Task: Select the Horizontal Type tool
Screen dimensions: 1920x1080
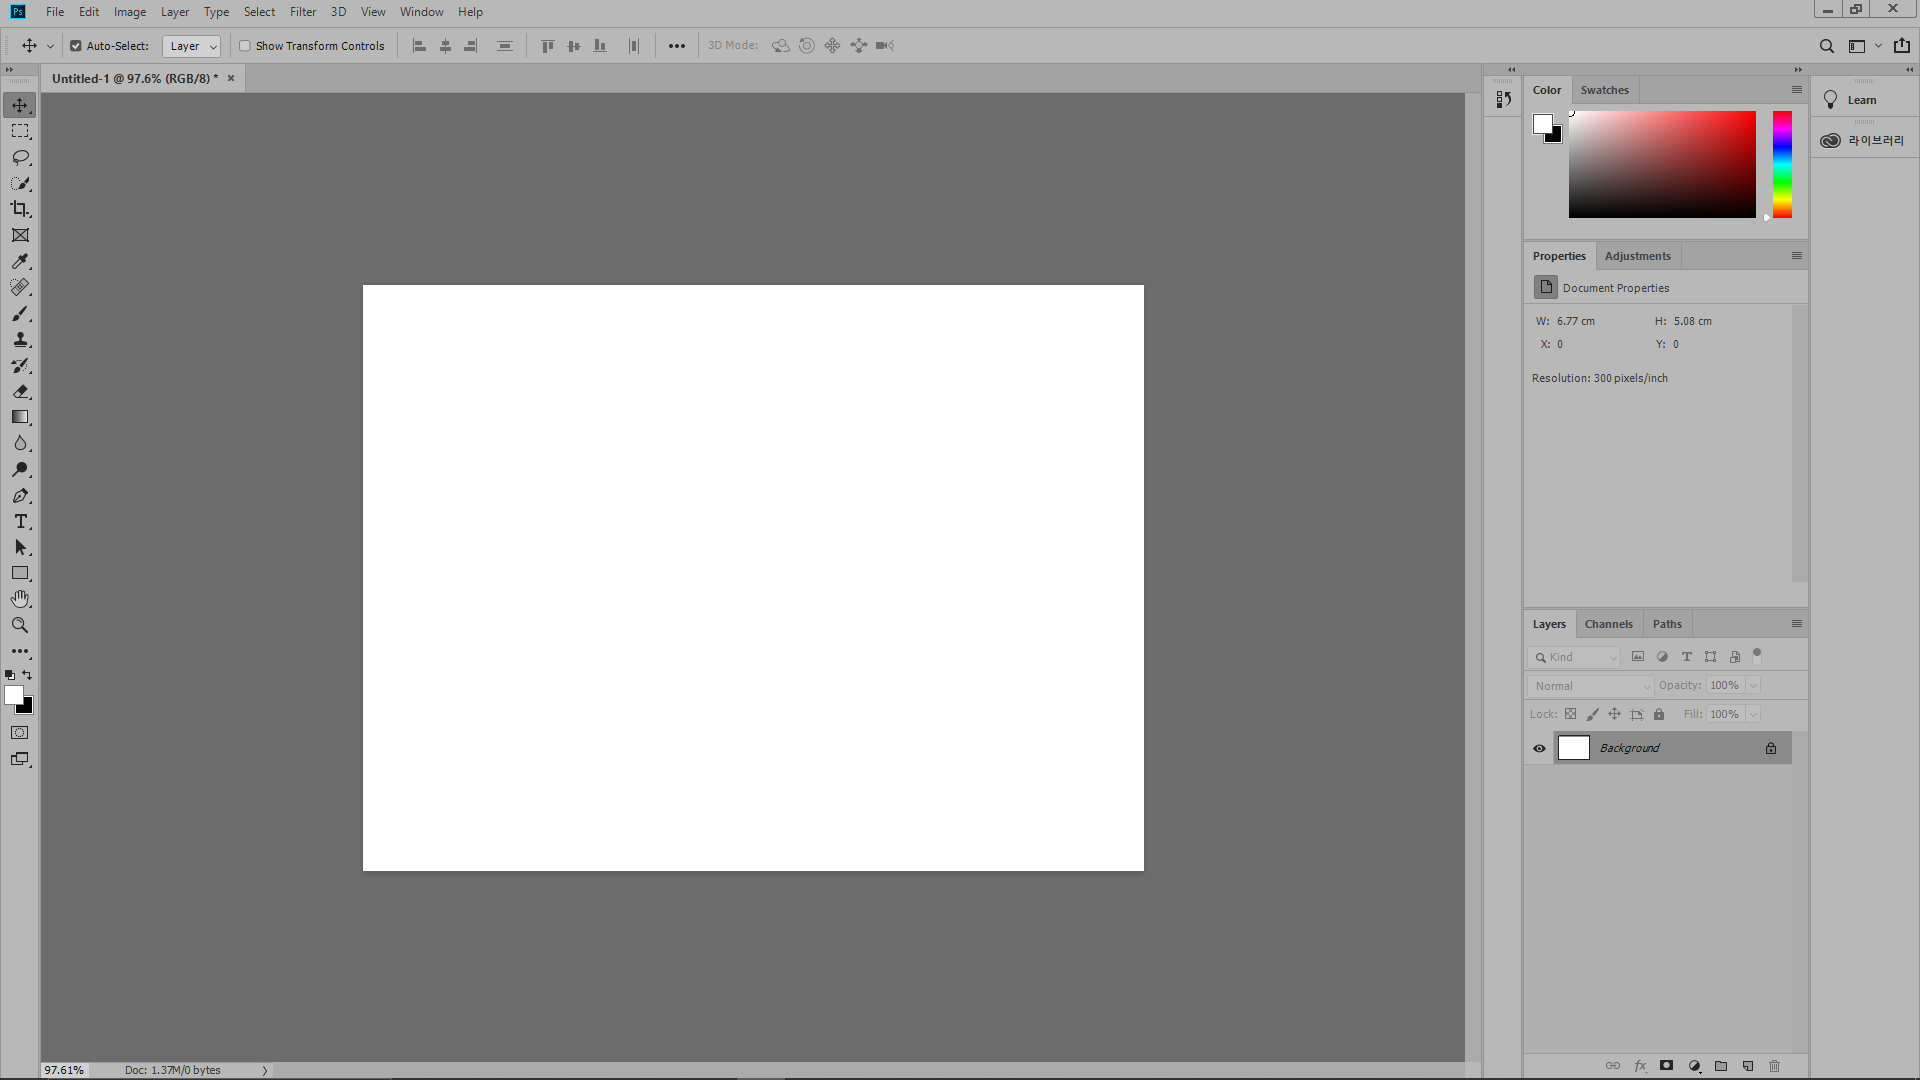Action: pyautogui.click(x=20, y=522)
